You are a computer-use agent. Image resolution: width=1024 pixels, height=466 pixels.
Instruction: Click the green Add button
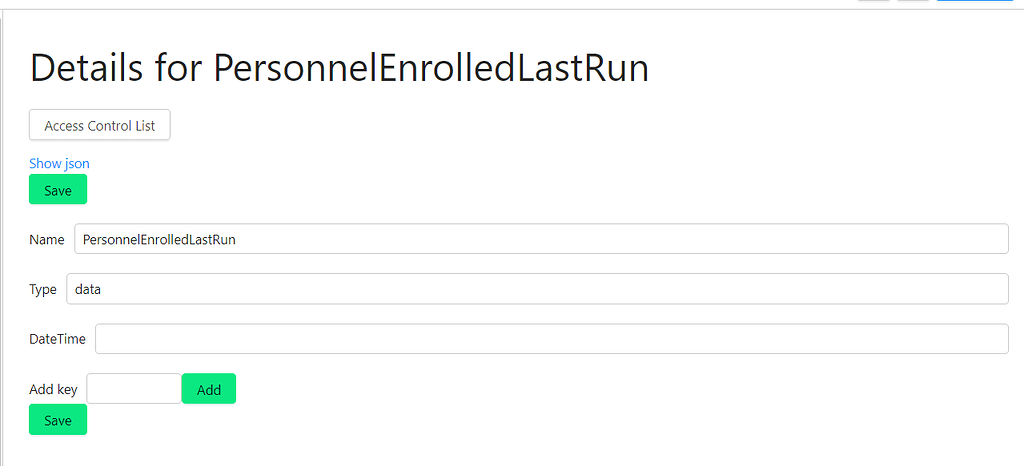pos(208,389)
